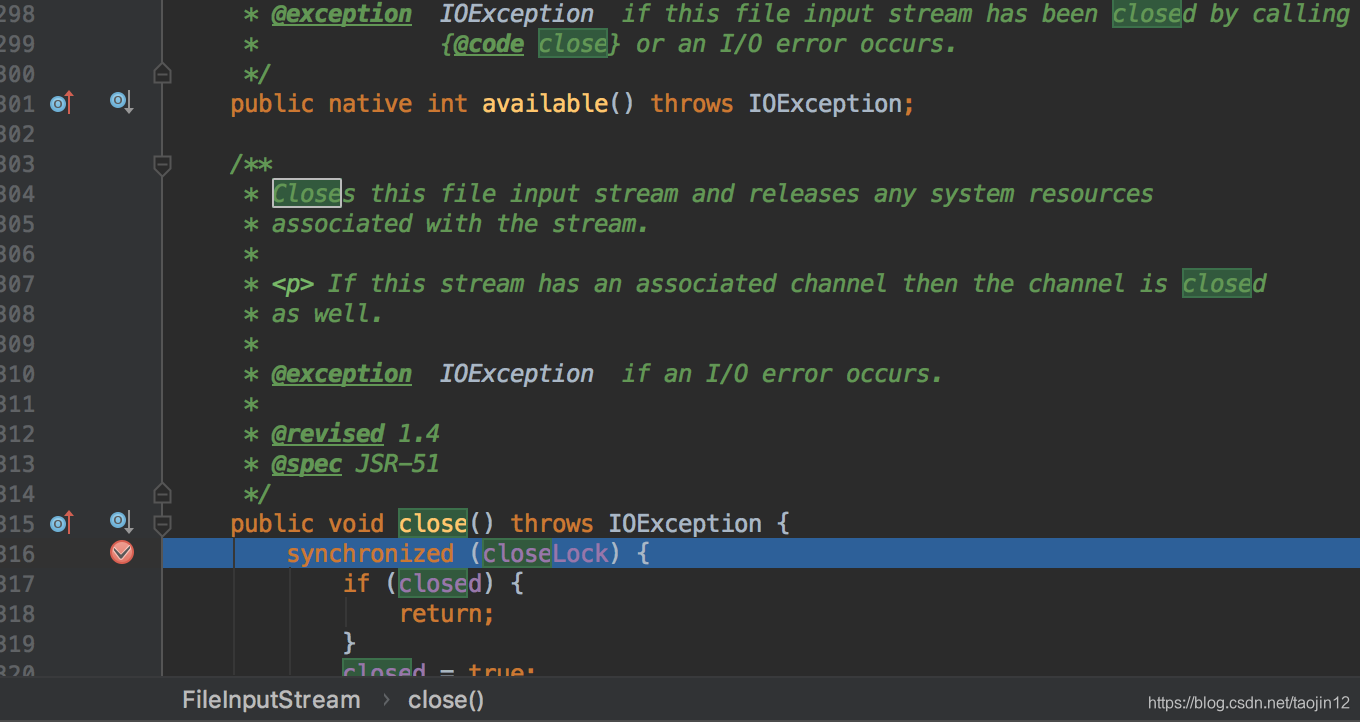Click the native keyword on the available() line
Screen dimensions: 1360x722
[x=370, y=104]
